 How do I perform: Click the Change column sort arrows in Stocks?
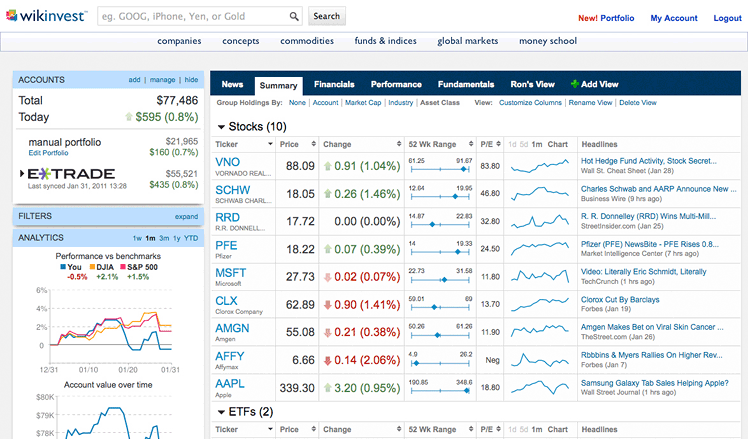coord(399,144)
